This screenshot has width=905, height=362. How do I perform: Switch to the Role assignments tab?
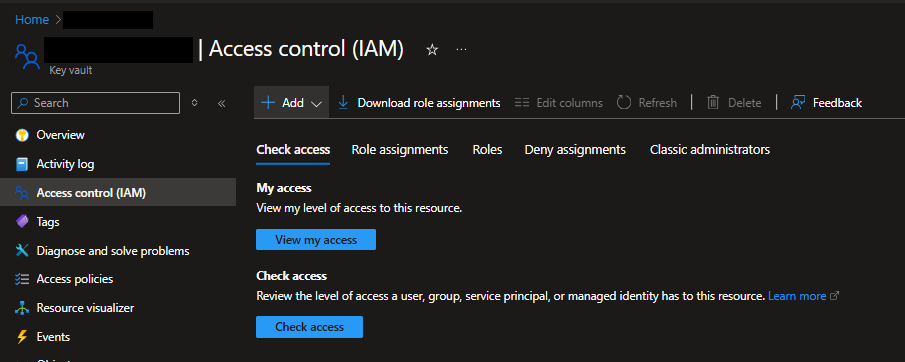[400, 150]
